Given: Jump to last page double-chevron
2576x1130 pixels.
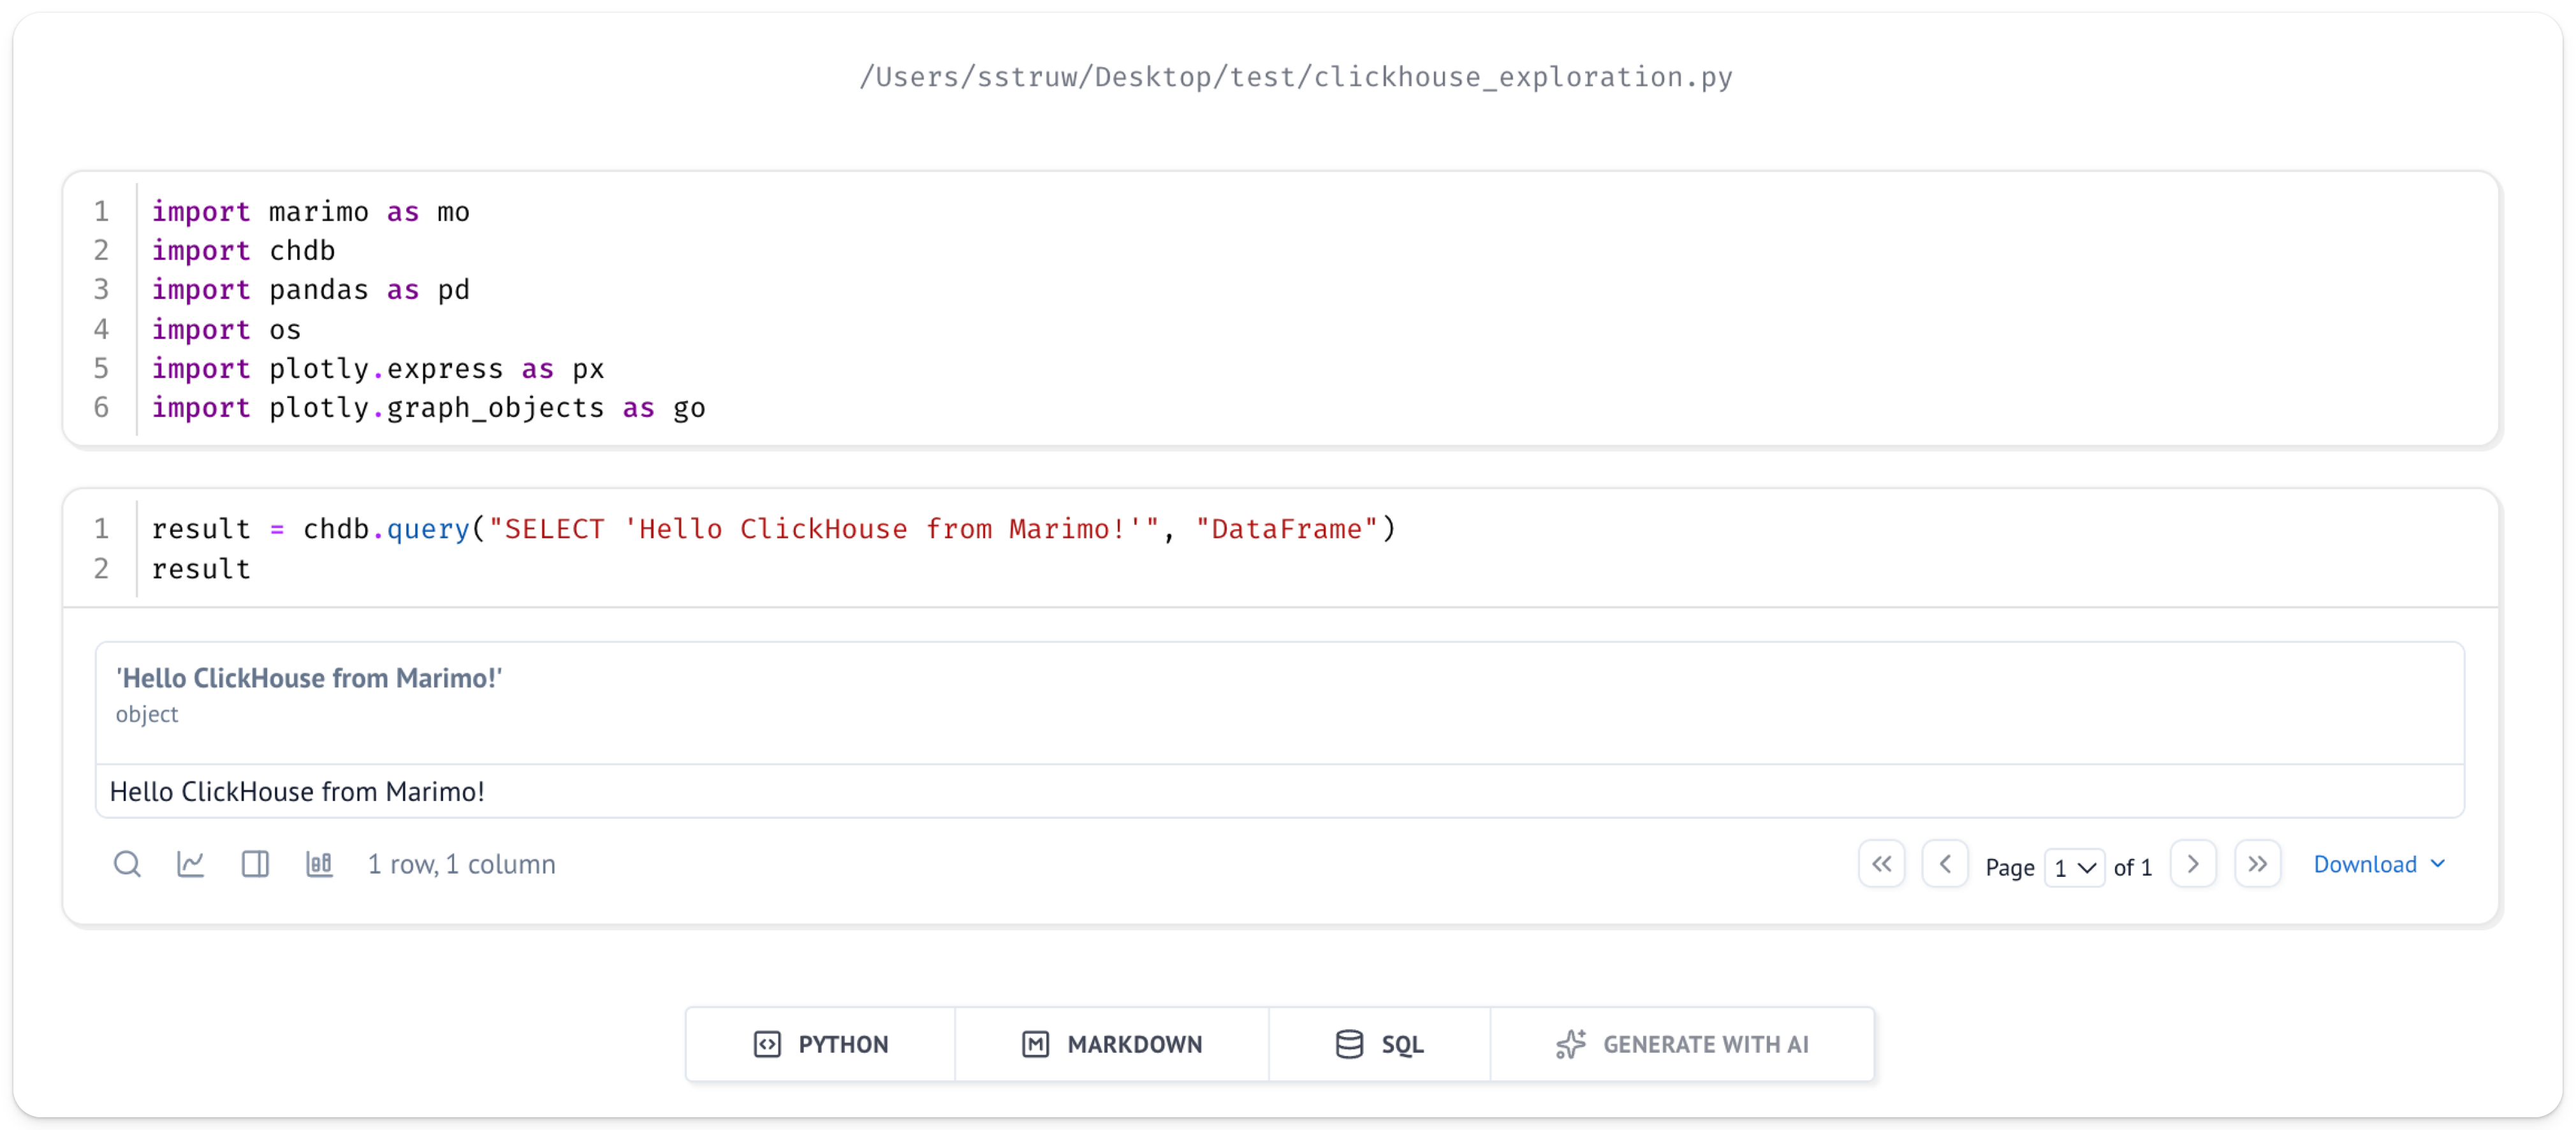Looking at the screenshot, I should (x=2257, y=864).
